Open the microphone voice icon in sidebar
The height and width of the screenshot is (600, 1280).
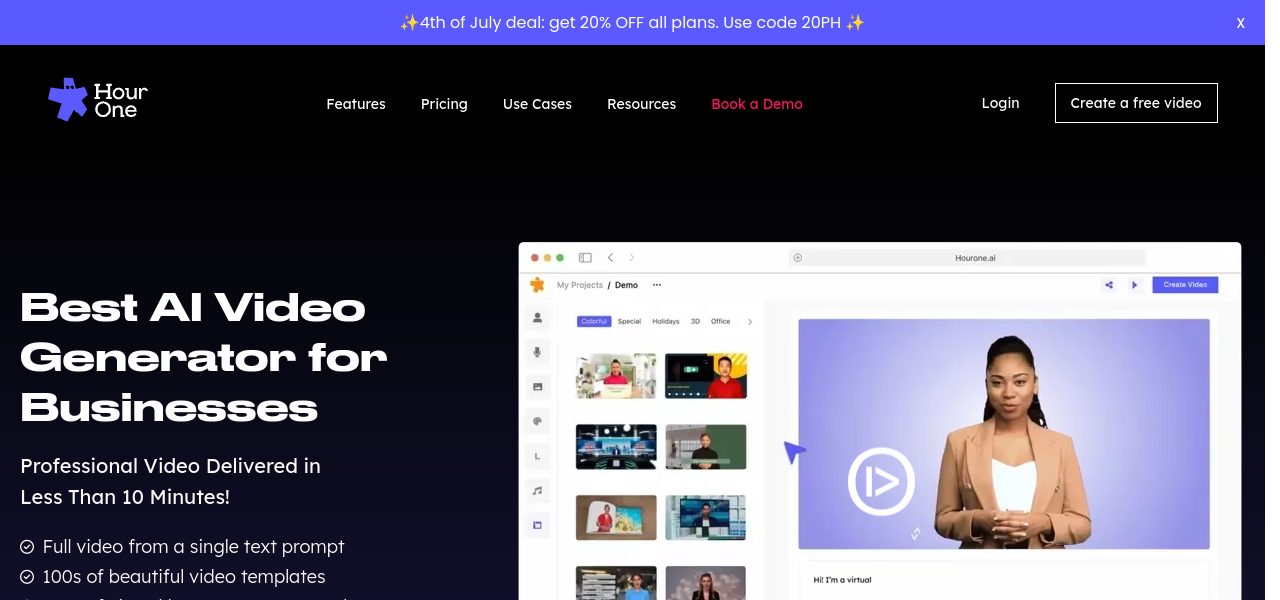(x=538, y=352)
